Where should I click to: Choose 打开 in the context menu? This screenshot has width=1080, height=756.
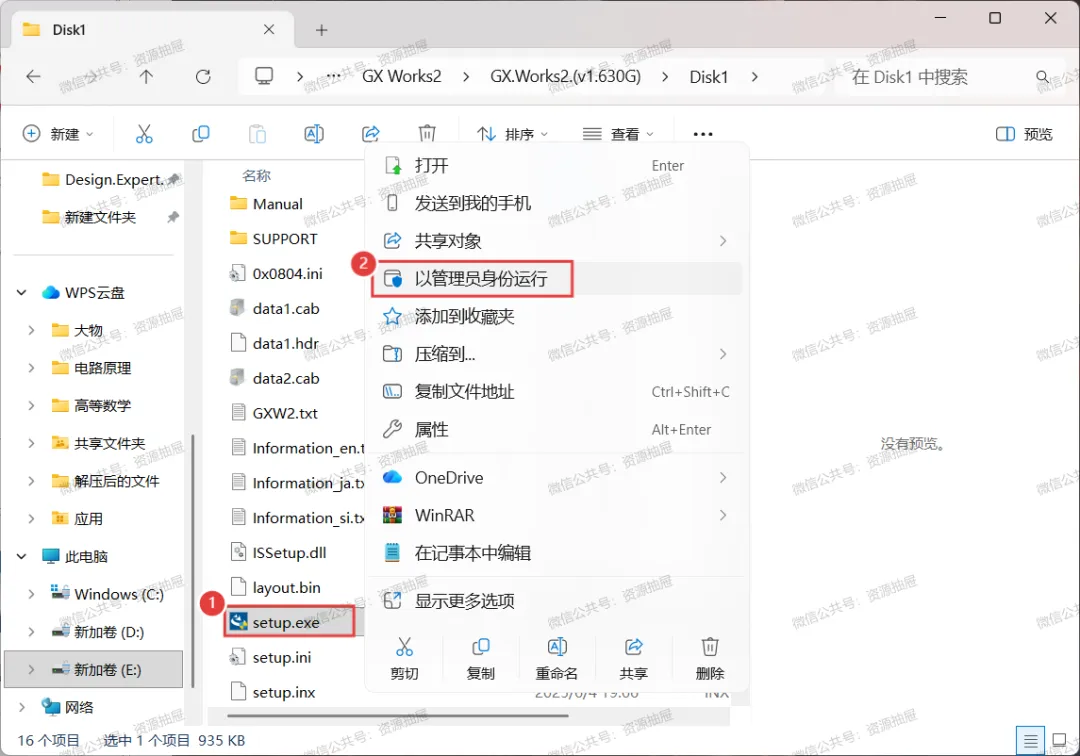tap(557, 165)
